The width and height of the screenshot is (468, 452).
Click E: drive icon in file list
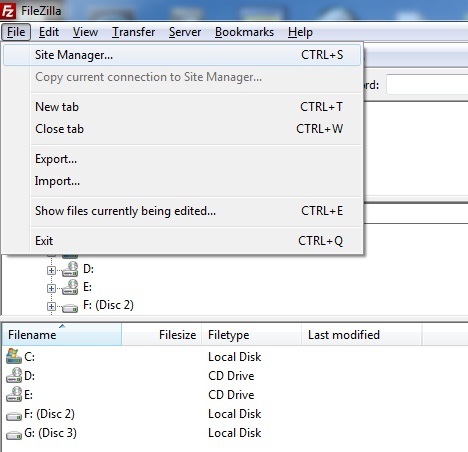[x=14, y=394]
